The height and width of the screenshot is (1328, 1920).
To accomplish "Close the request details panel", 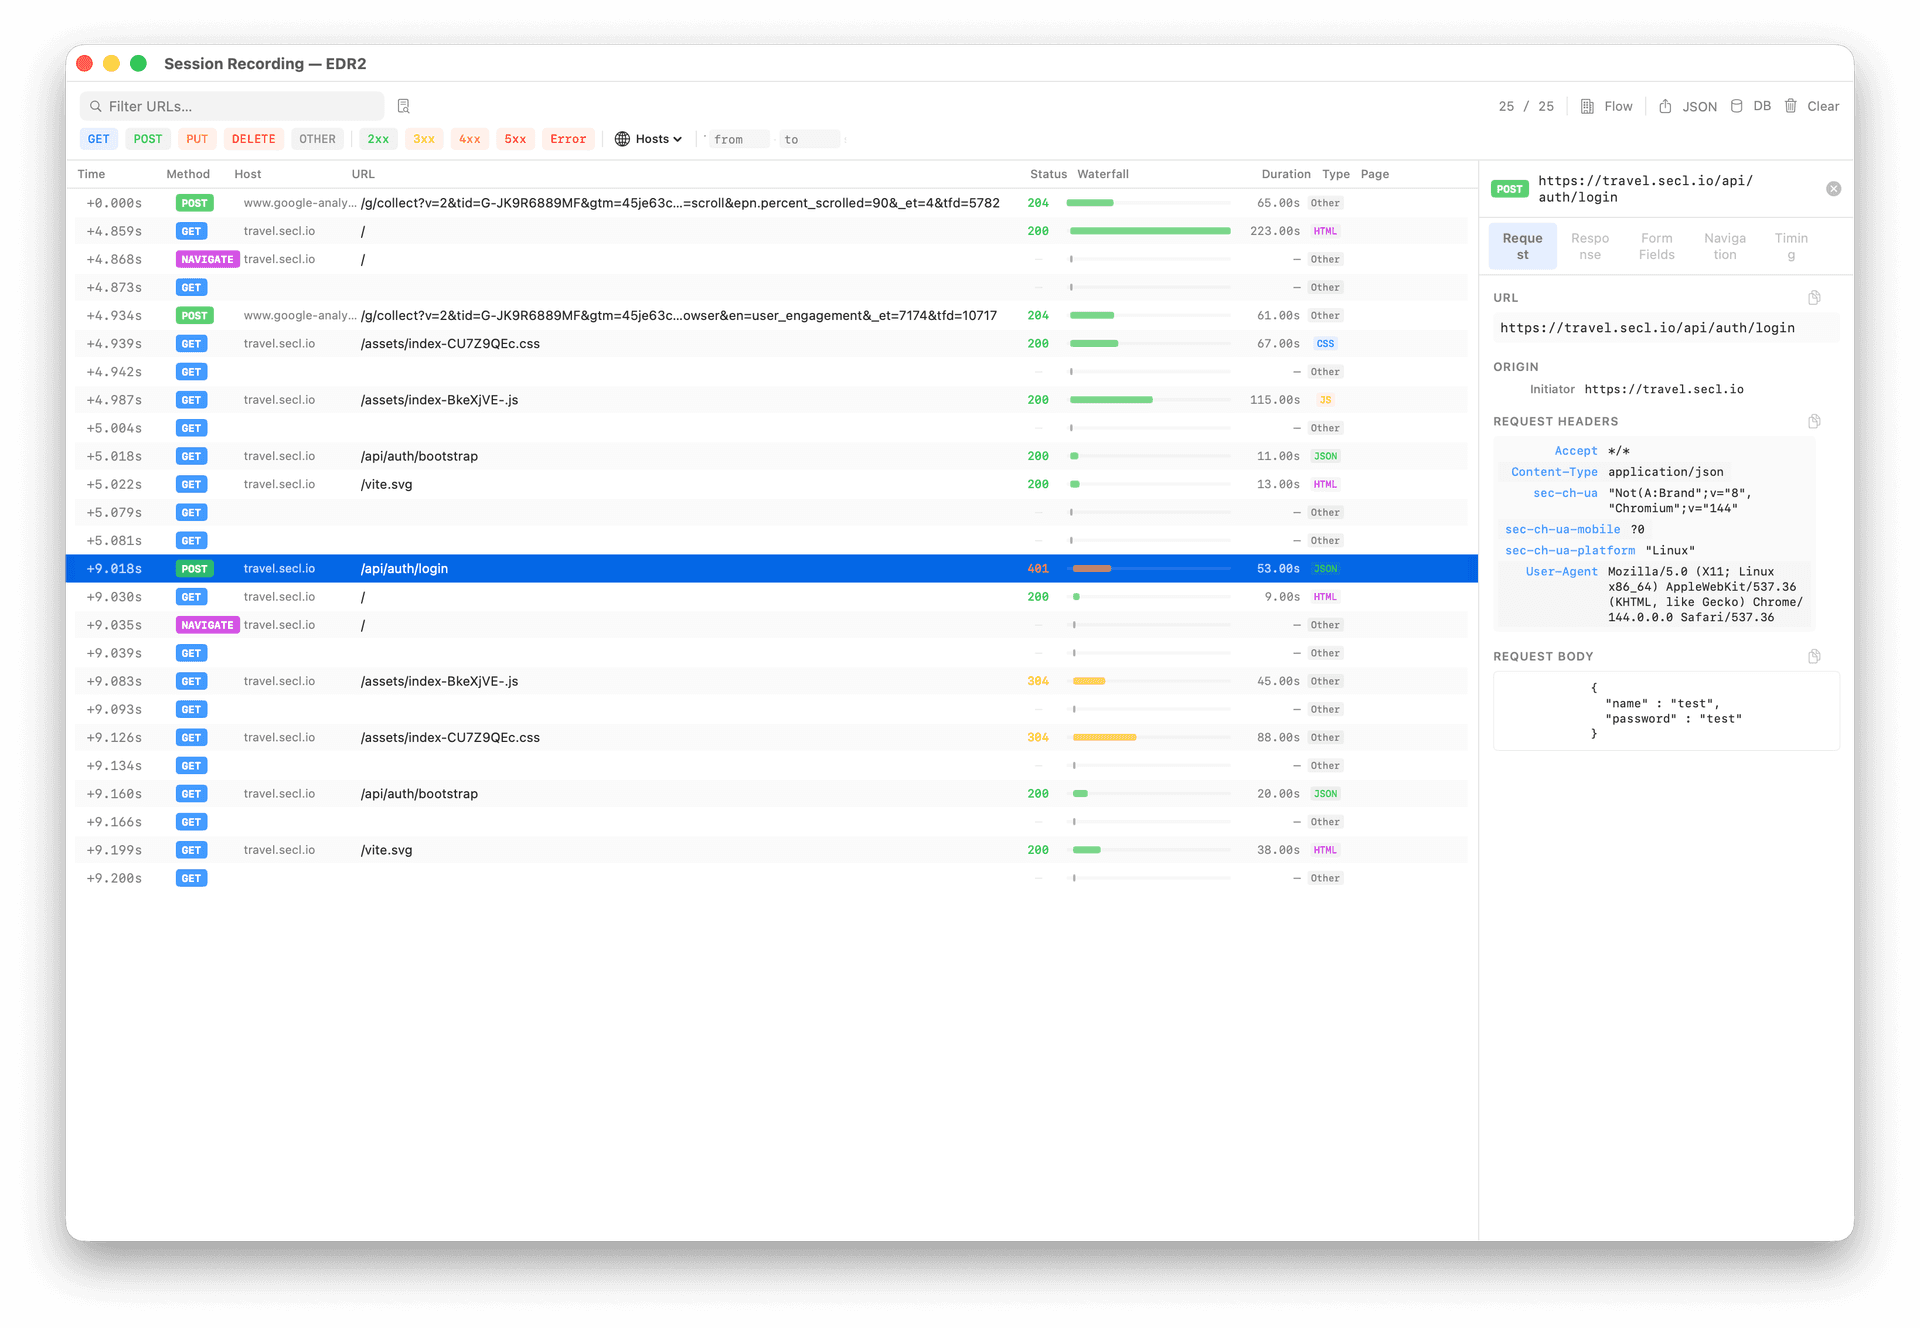I will point(1833,189).
